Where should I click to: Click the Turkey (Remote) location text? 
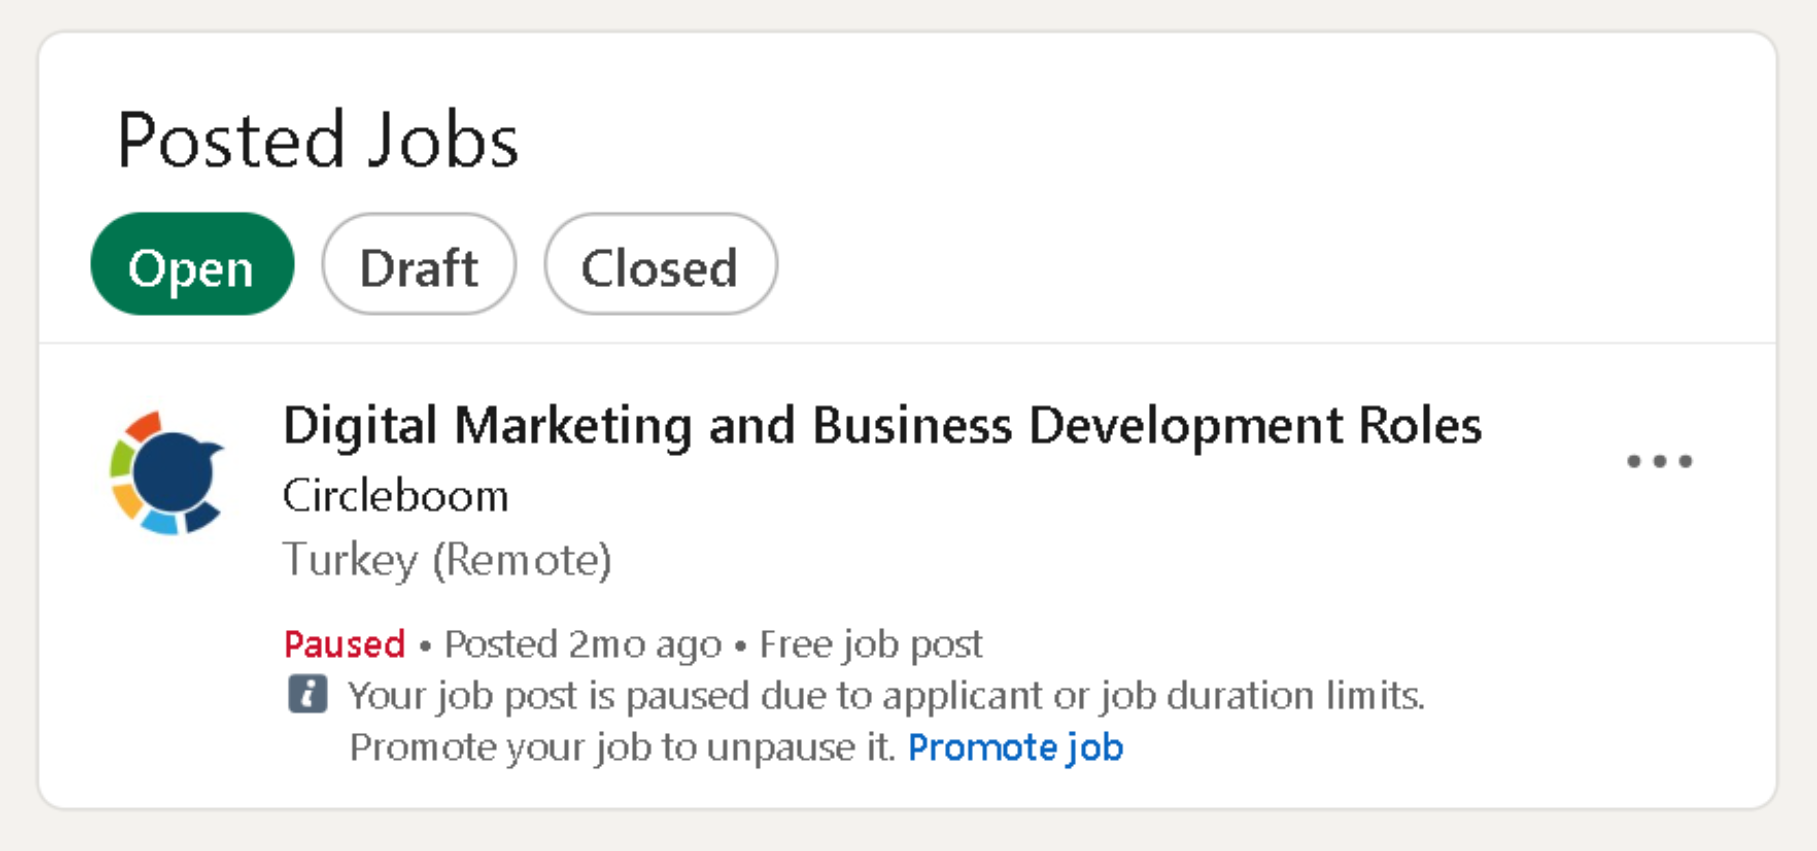(448, 559)
